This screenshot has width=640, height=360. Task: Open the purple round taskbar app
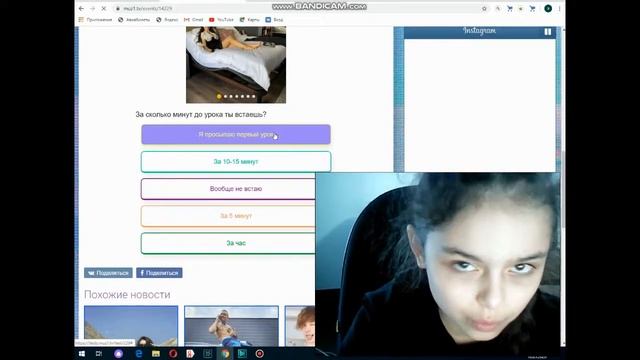[x=118, y=353]
